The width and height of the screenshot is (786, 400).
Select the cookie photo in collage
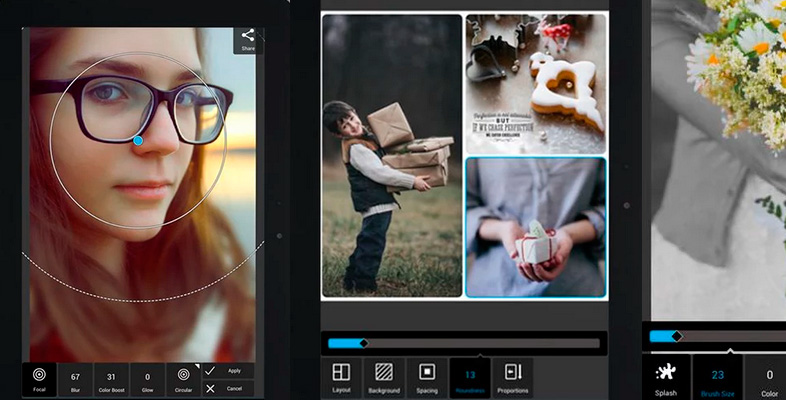tap(536, 84)
